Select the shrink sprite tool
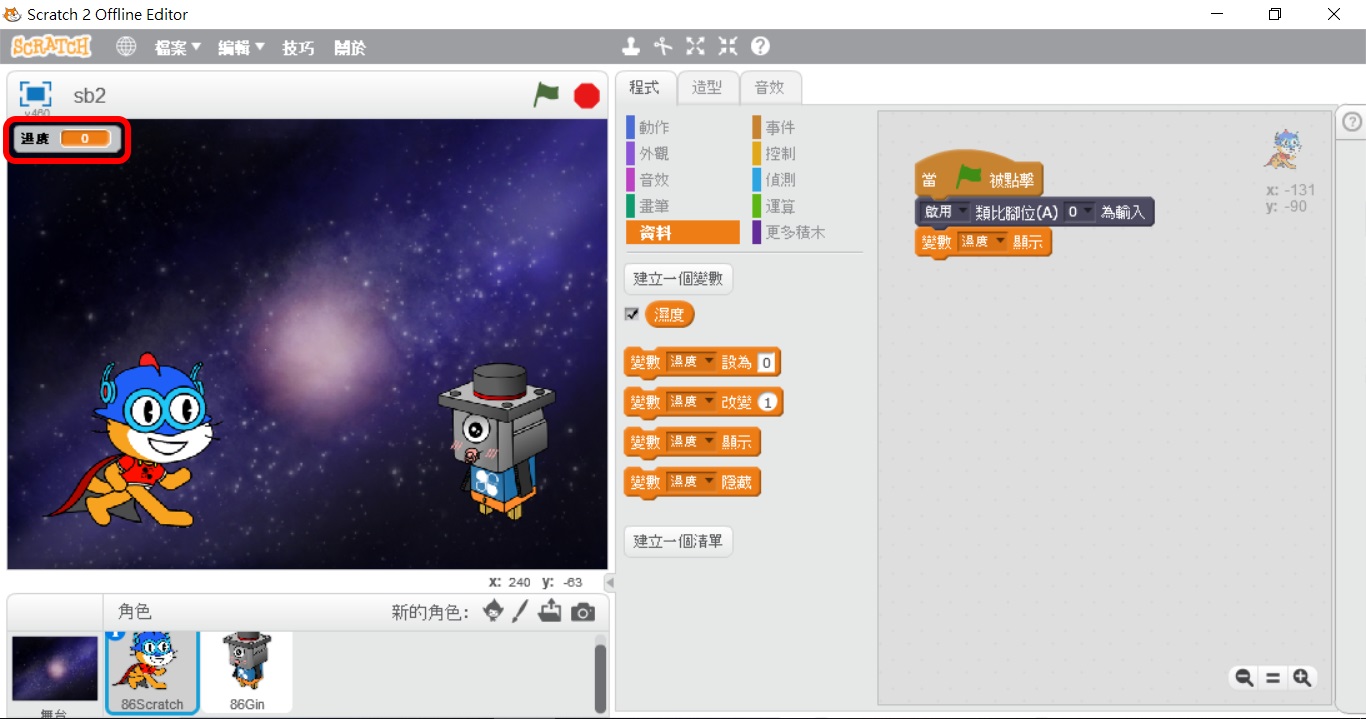This screenshot has height=719, width=1366. pyautogui.click(x=727, y=46)
